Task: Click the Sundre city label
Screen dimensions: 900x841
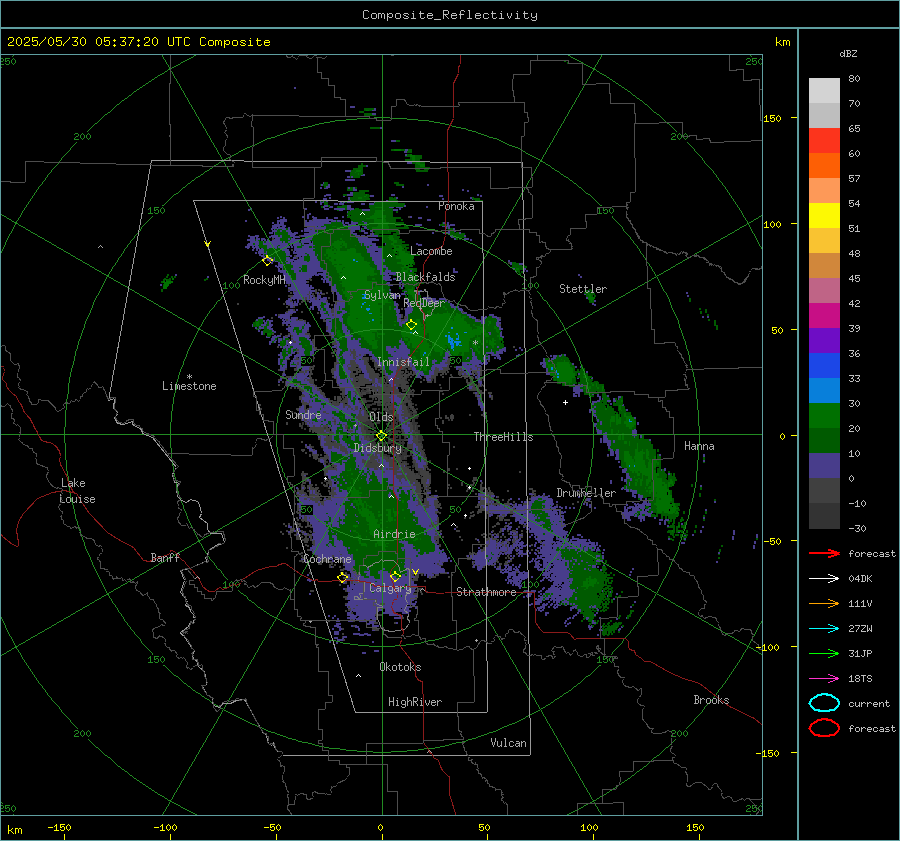Action: (303, 414)
